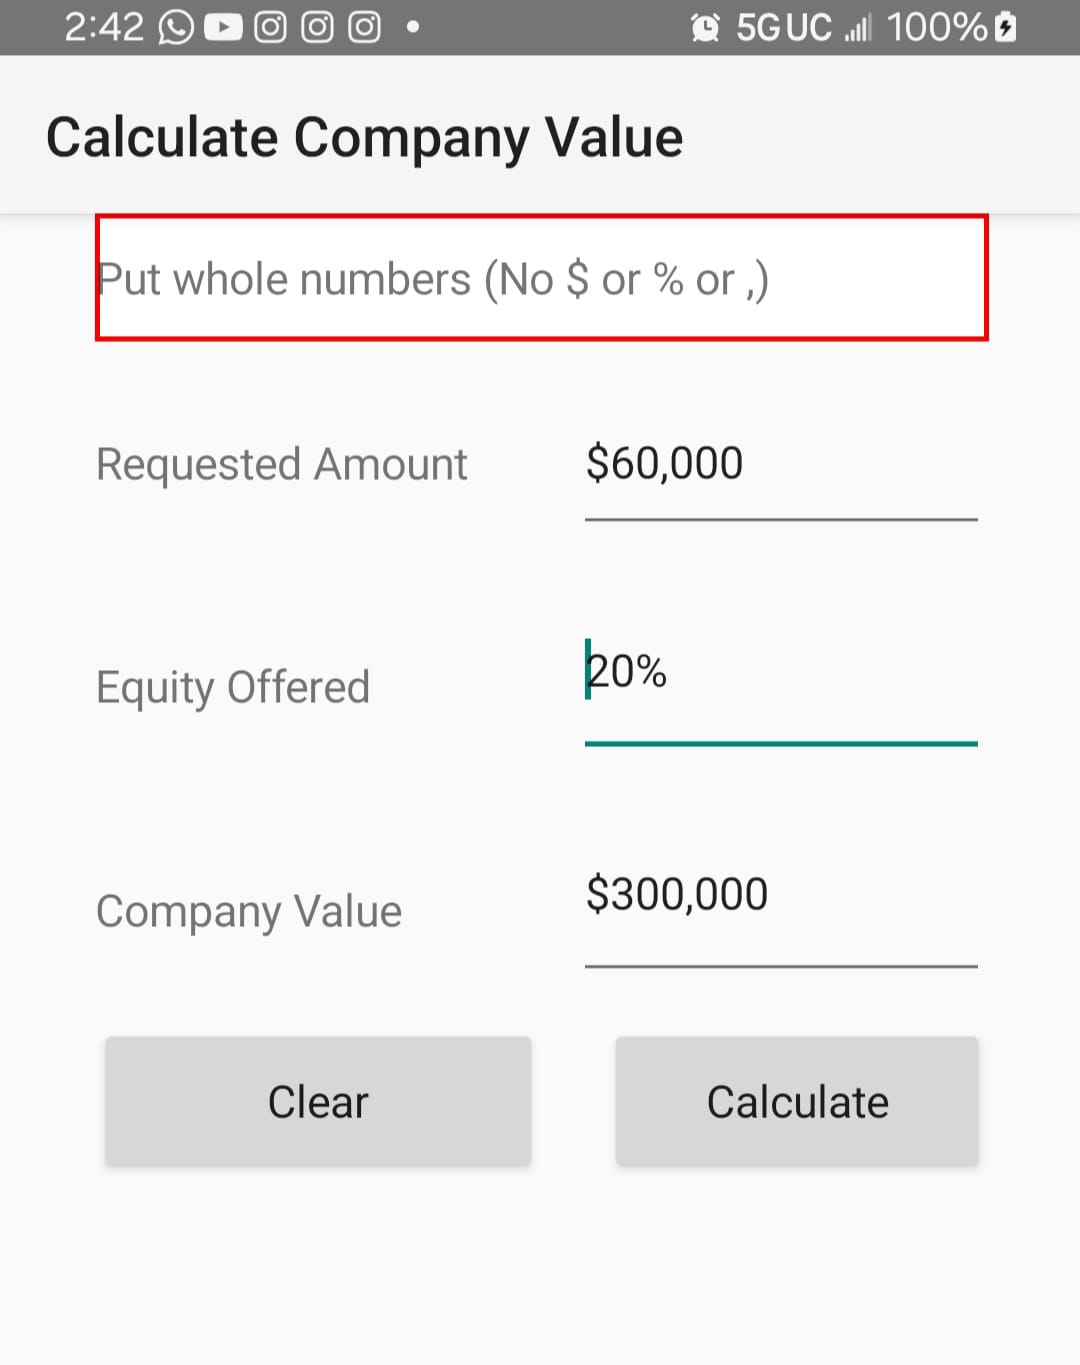Click the Equity Offered 20% field

tap(780, 673)
